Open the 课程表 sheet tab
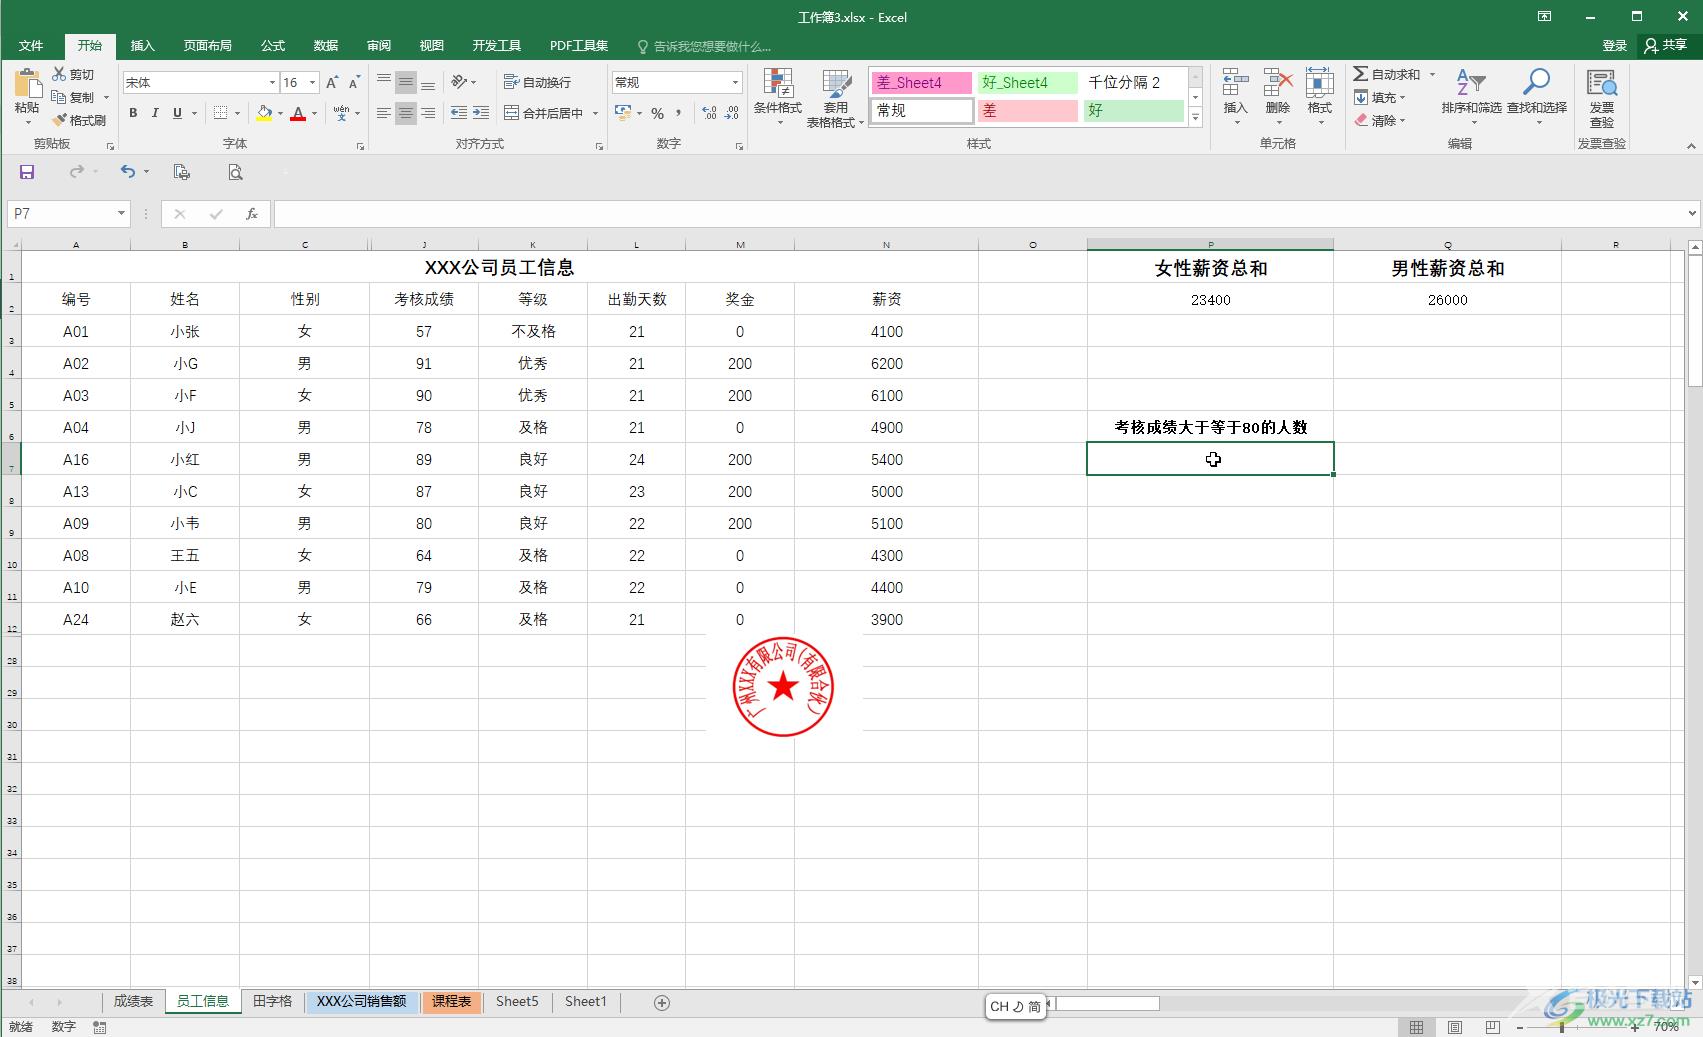The height and width of the screenshot is (1037, 1703). (x=451, y=1002)
